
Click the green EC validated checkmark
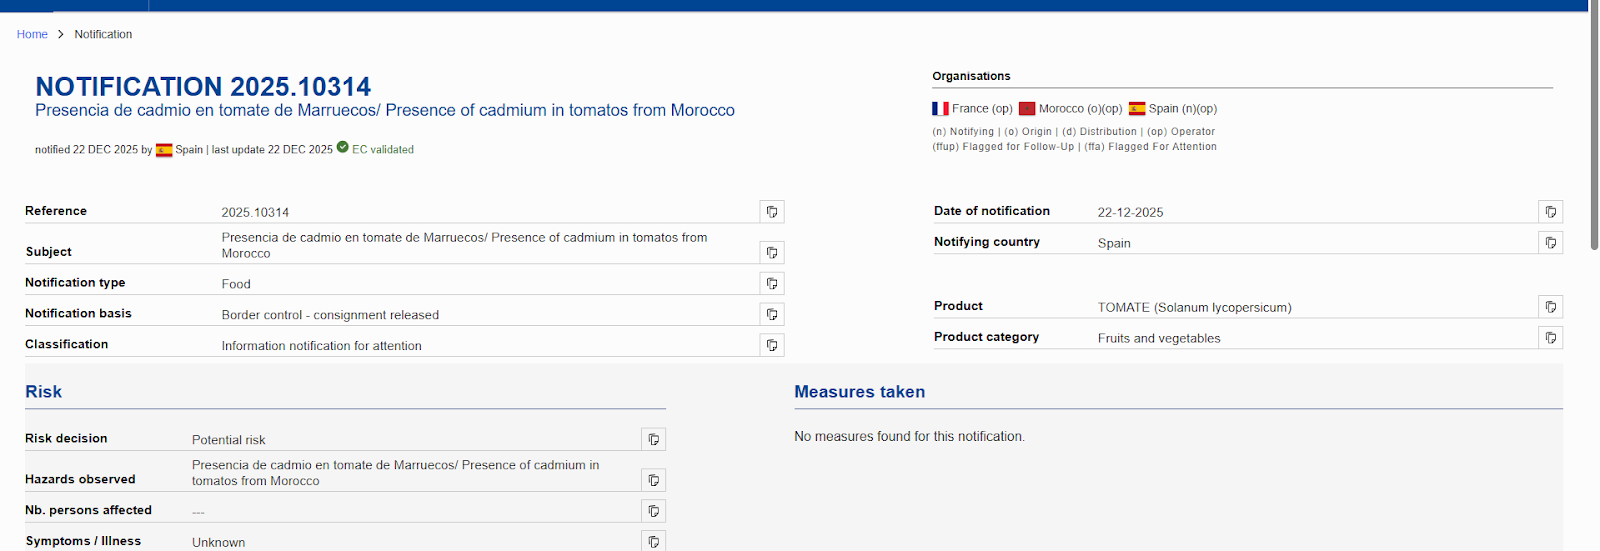coord(343,147)
